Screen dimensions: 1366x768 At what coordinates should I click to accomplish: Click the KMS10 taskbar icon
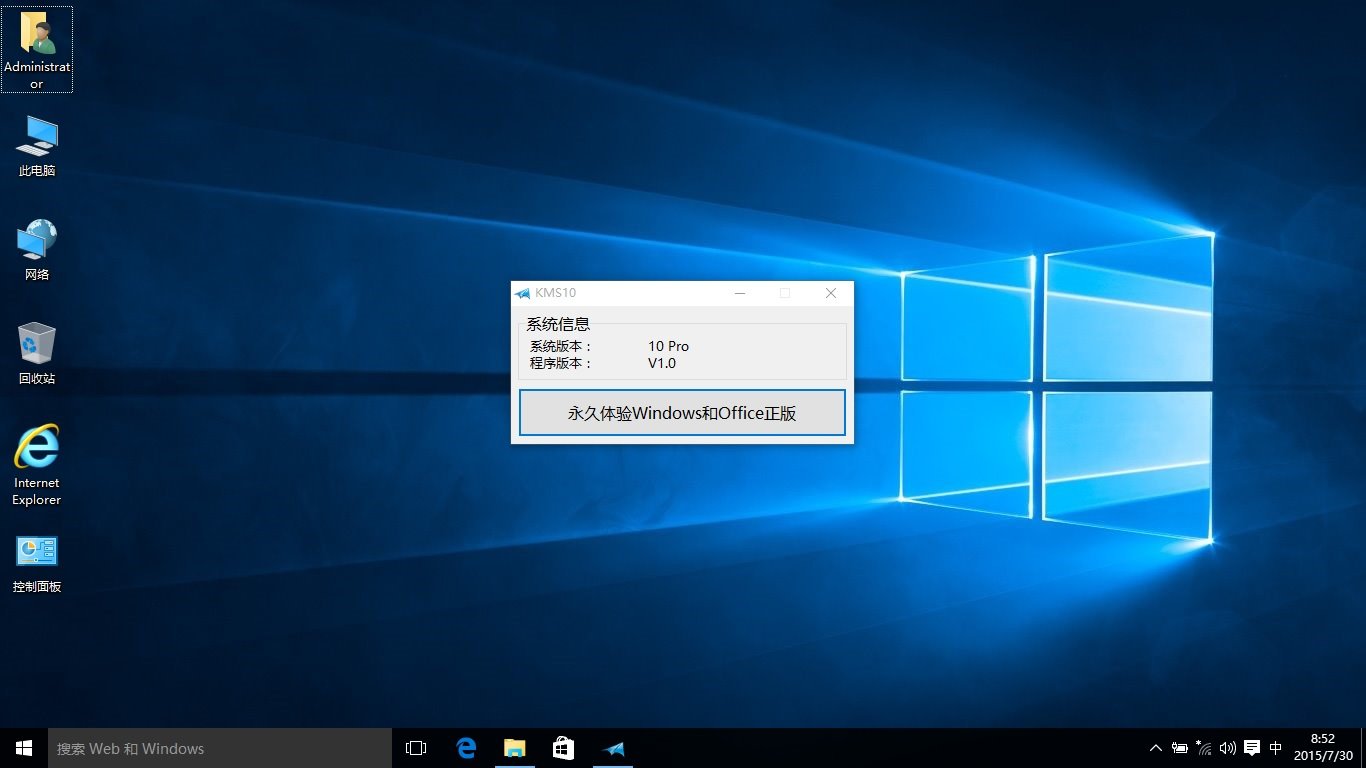tap(613, 748)
